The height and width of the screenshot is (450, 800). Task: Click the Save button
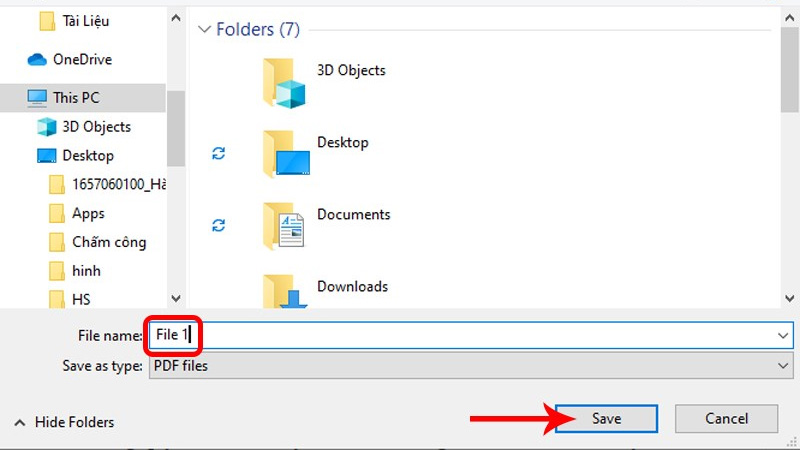[606, 419]
